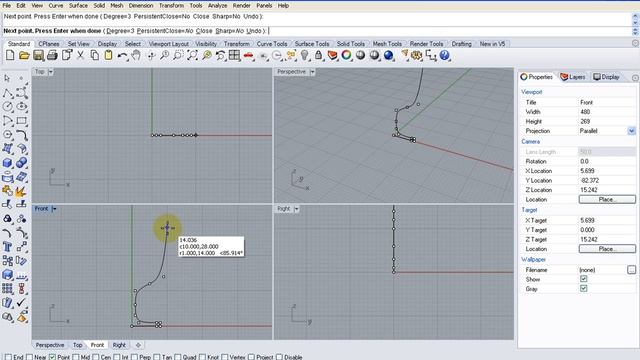The height and width of the screenshot is (360, 640).
Task: Click the four-viewport layout icon
Action: 234,55
